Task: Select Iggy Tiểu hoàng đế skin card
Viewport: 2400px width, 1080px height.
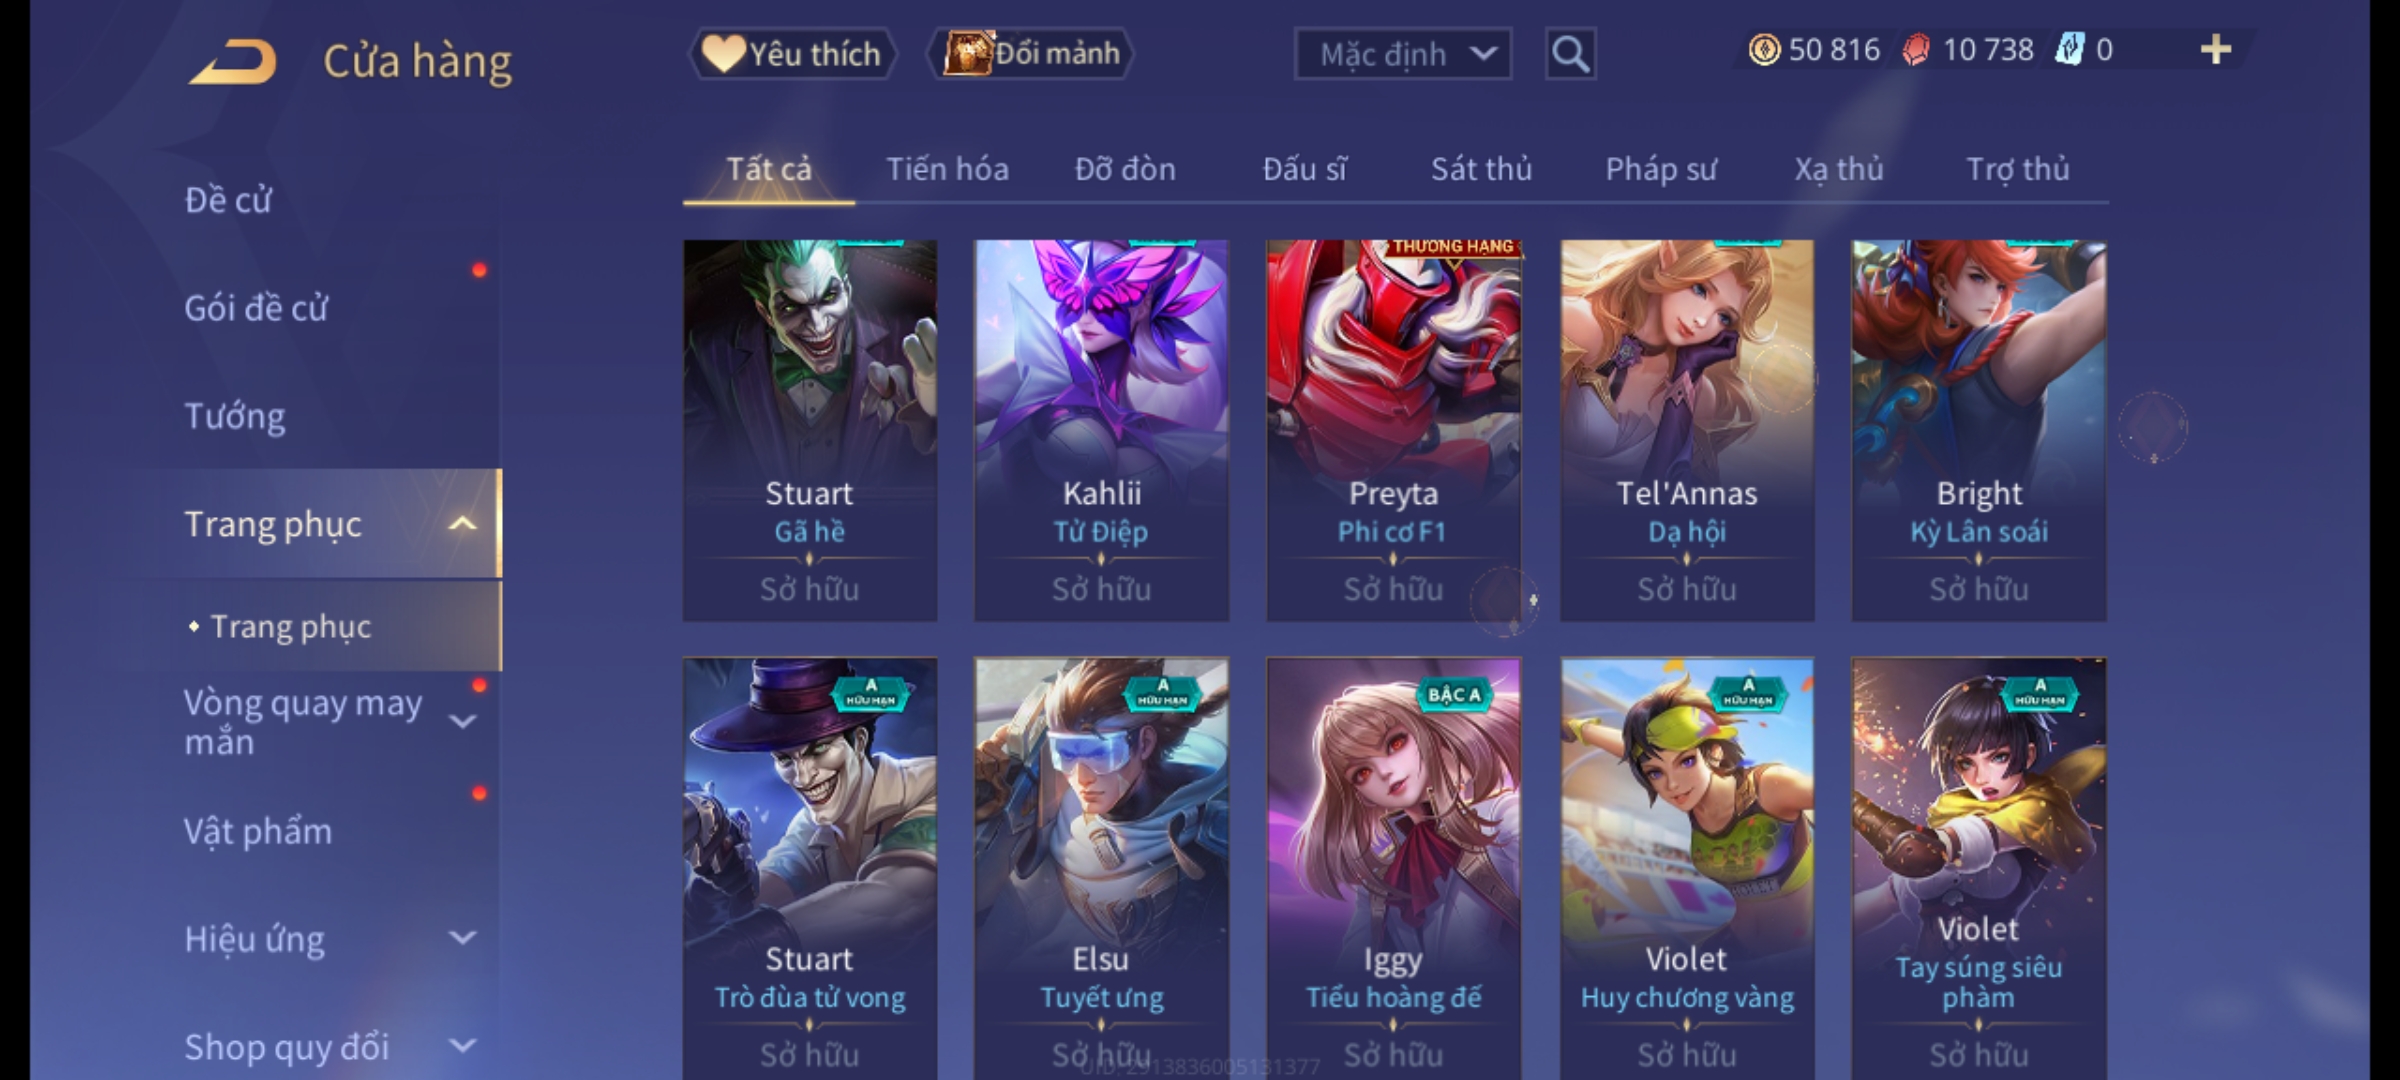Action: pyautogui.click(x=1393, y=868)
